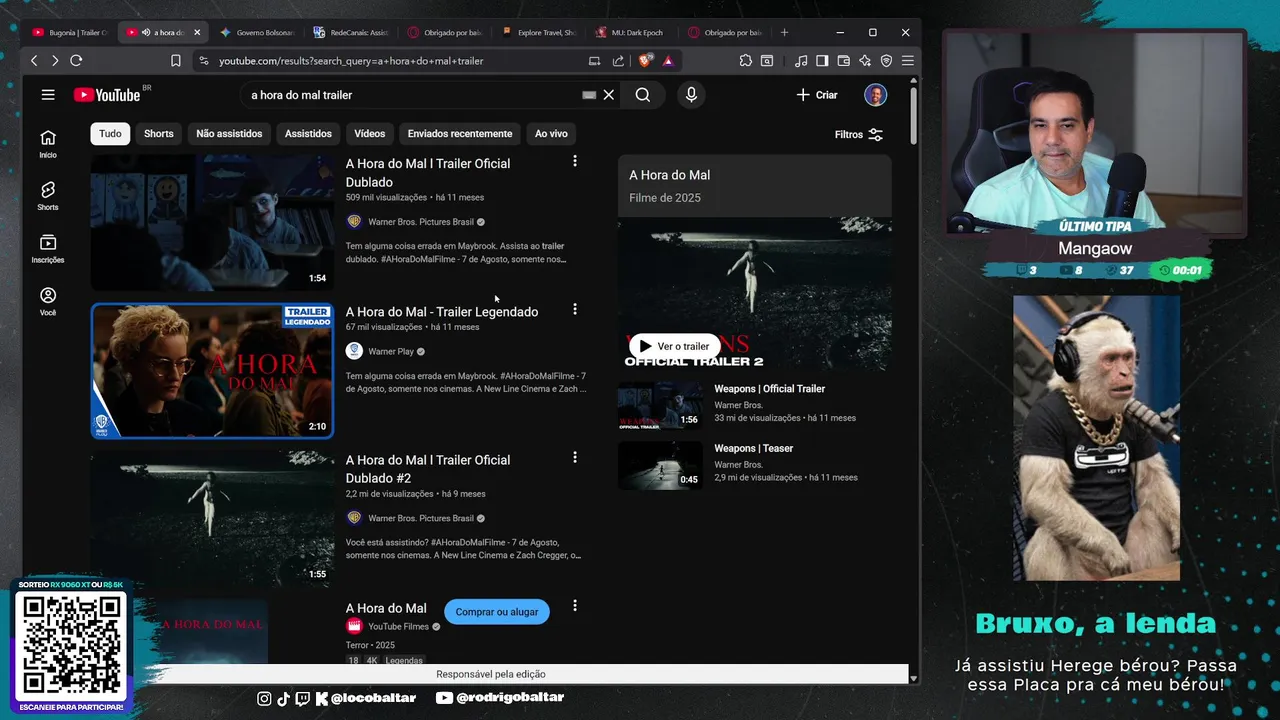The width and height of the screenshot is (1280, 720).
Task: Open Inscrições in the sidebar
Action: point(48,249)
